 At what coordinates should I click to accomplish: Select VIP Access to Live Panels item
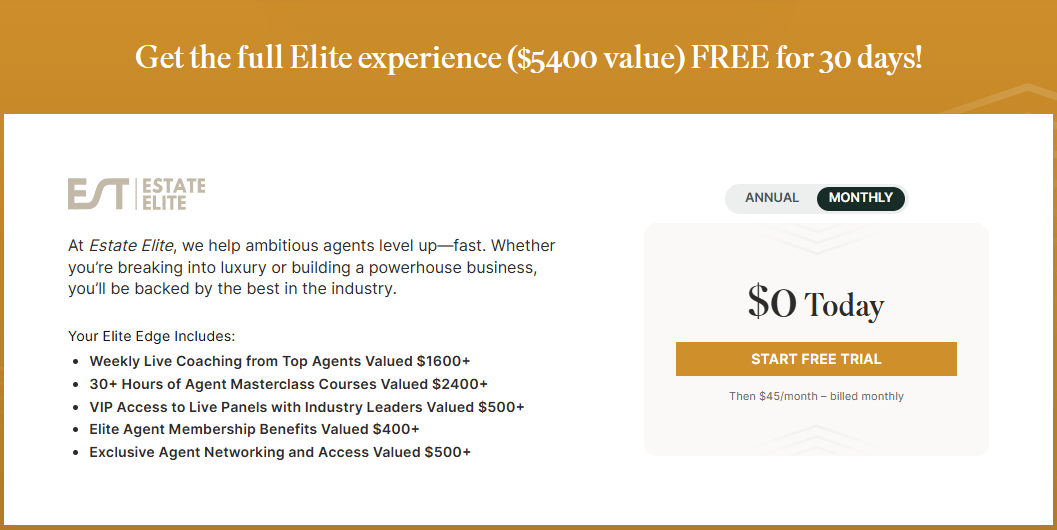click(307, 407)
